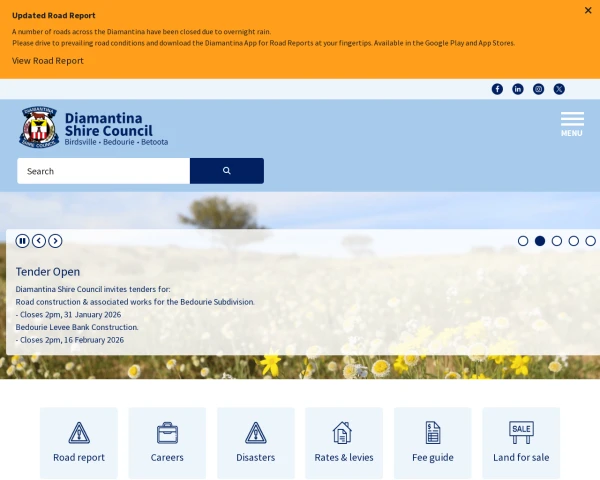600x480 pixels.
Task: Jump to fourth carousel slide dot
Action: [x=574, y=241]
